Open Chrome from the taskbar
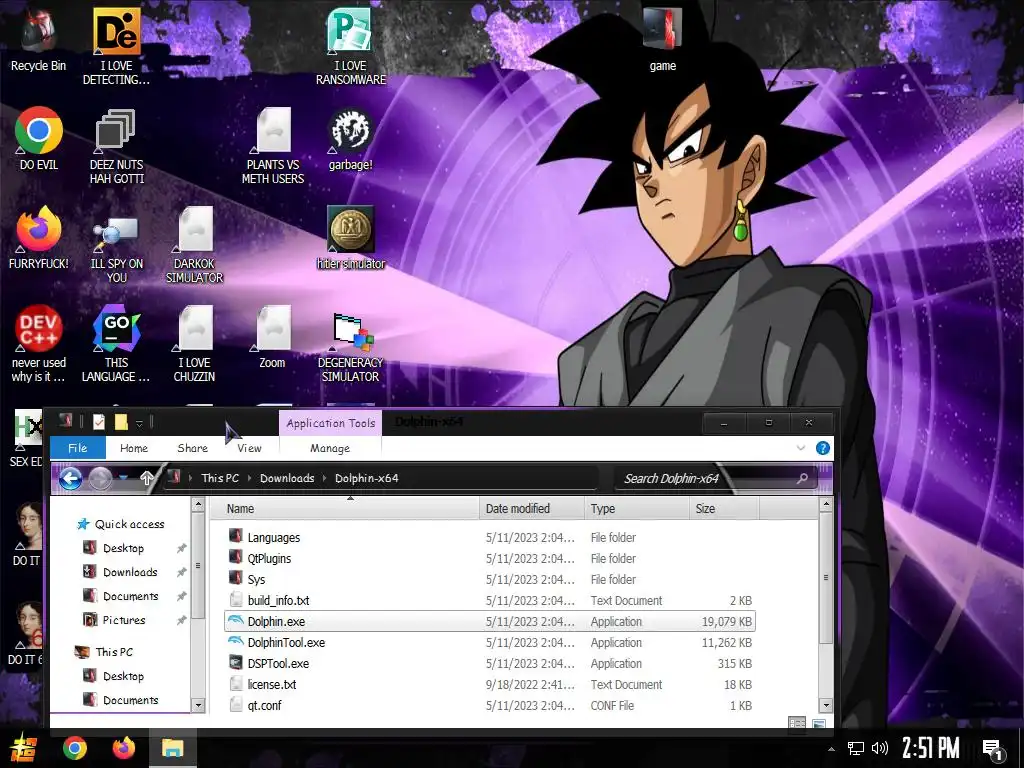 (x=75, y=748)
